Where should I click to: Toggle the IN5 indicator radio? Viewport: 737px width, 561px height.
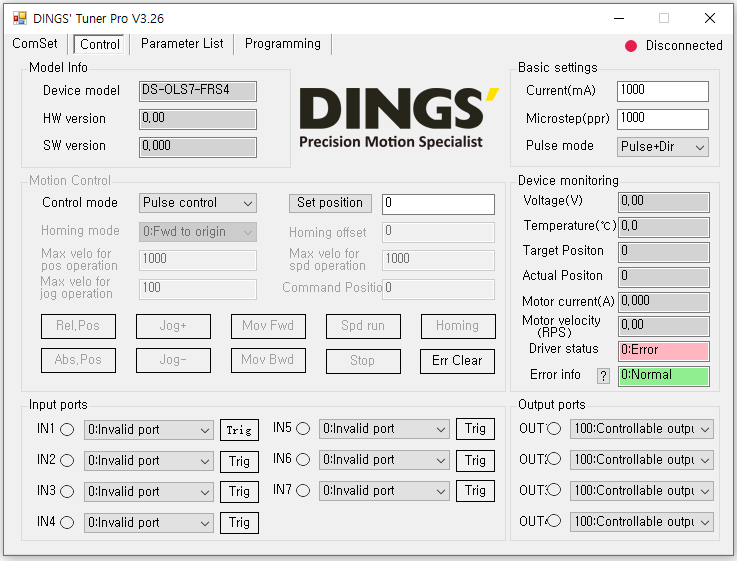[303, 429]
